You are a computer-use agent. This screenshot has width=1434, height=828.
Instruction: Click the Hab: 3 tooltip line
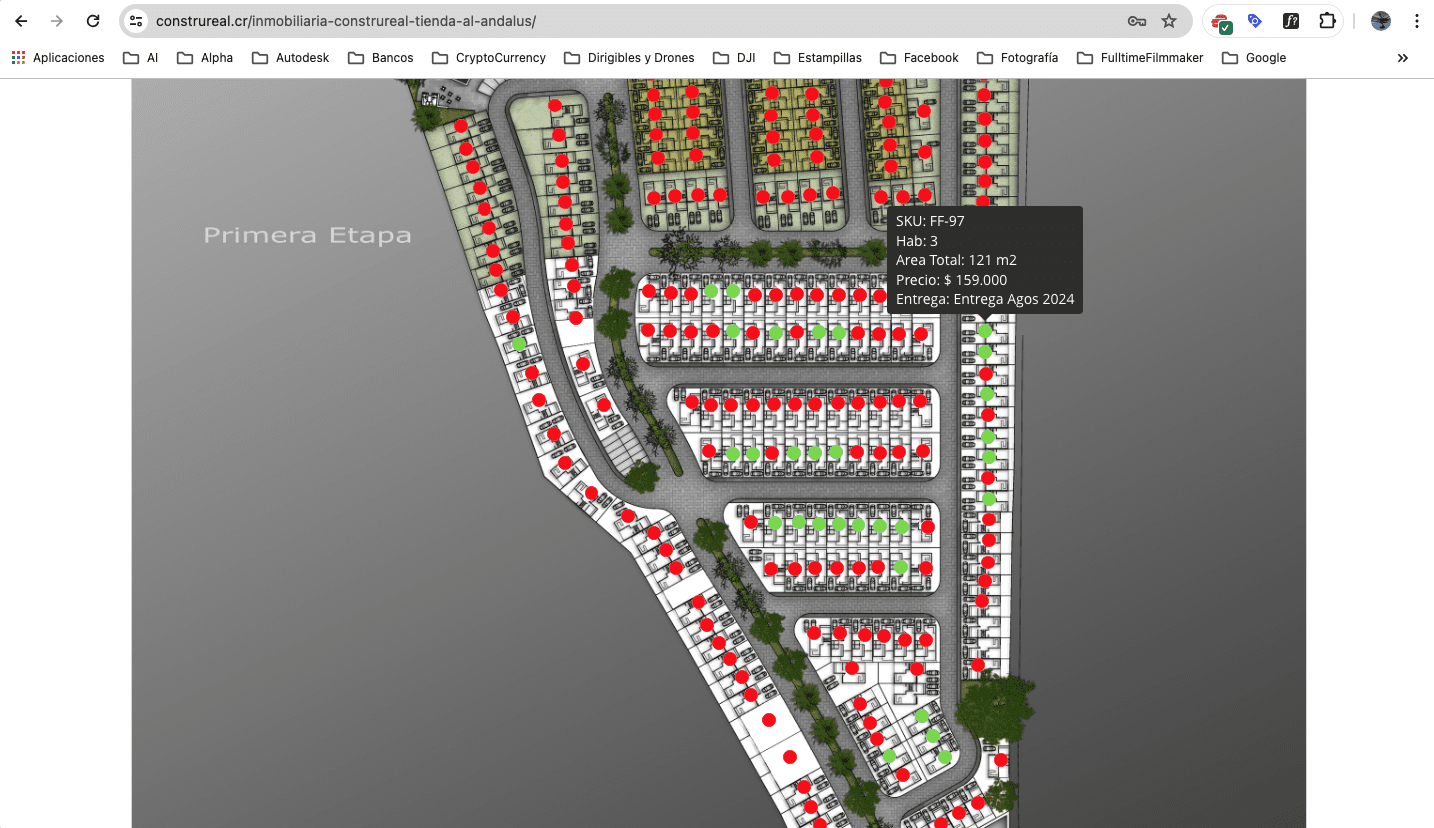click(917, 241)
